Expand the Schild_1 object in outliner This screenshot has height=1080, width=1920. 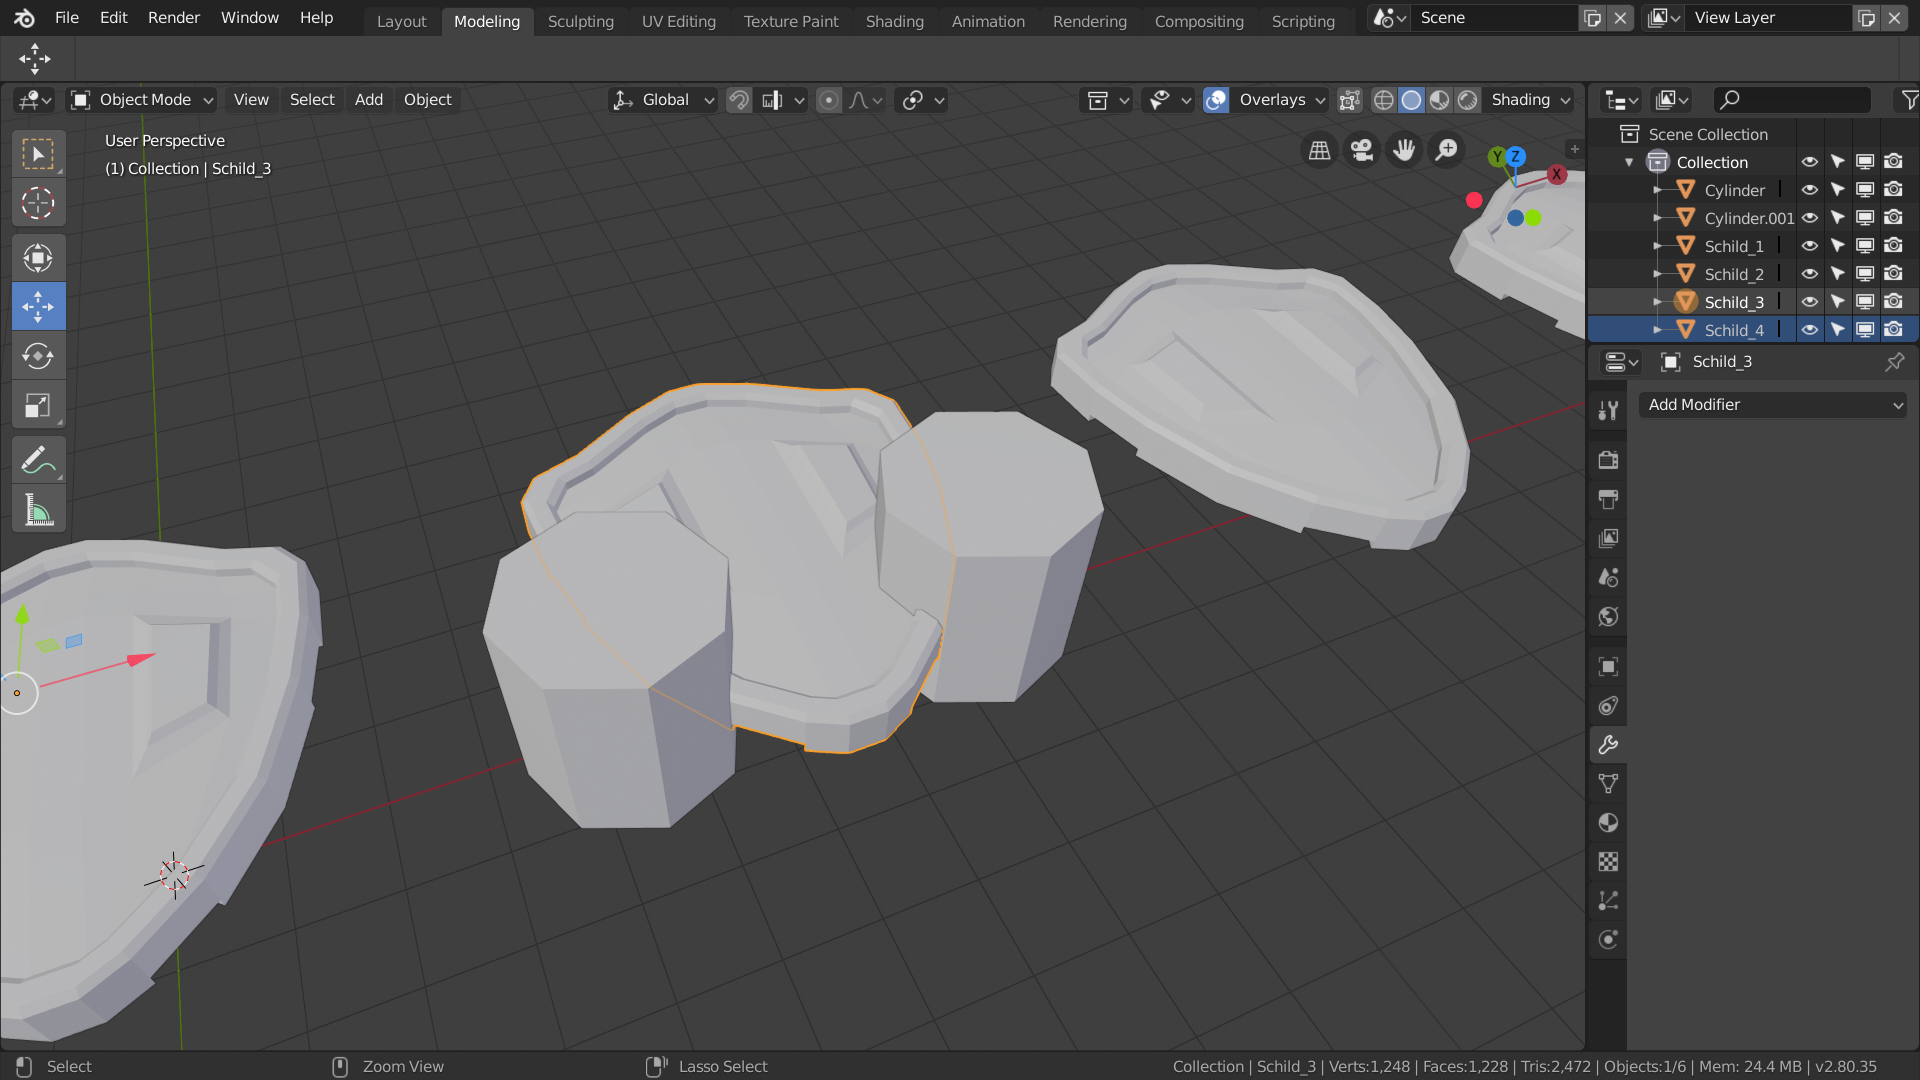[x=1657, y=246]
